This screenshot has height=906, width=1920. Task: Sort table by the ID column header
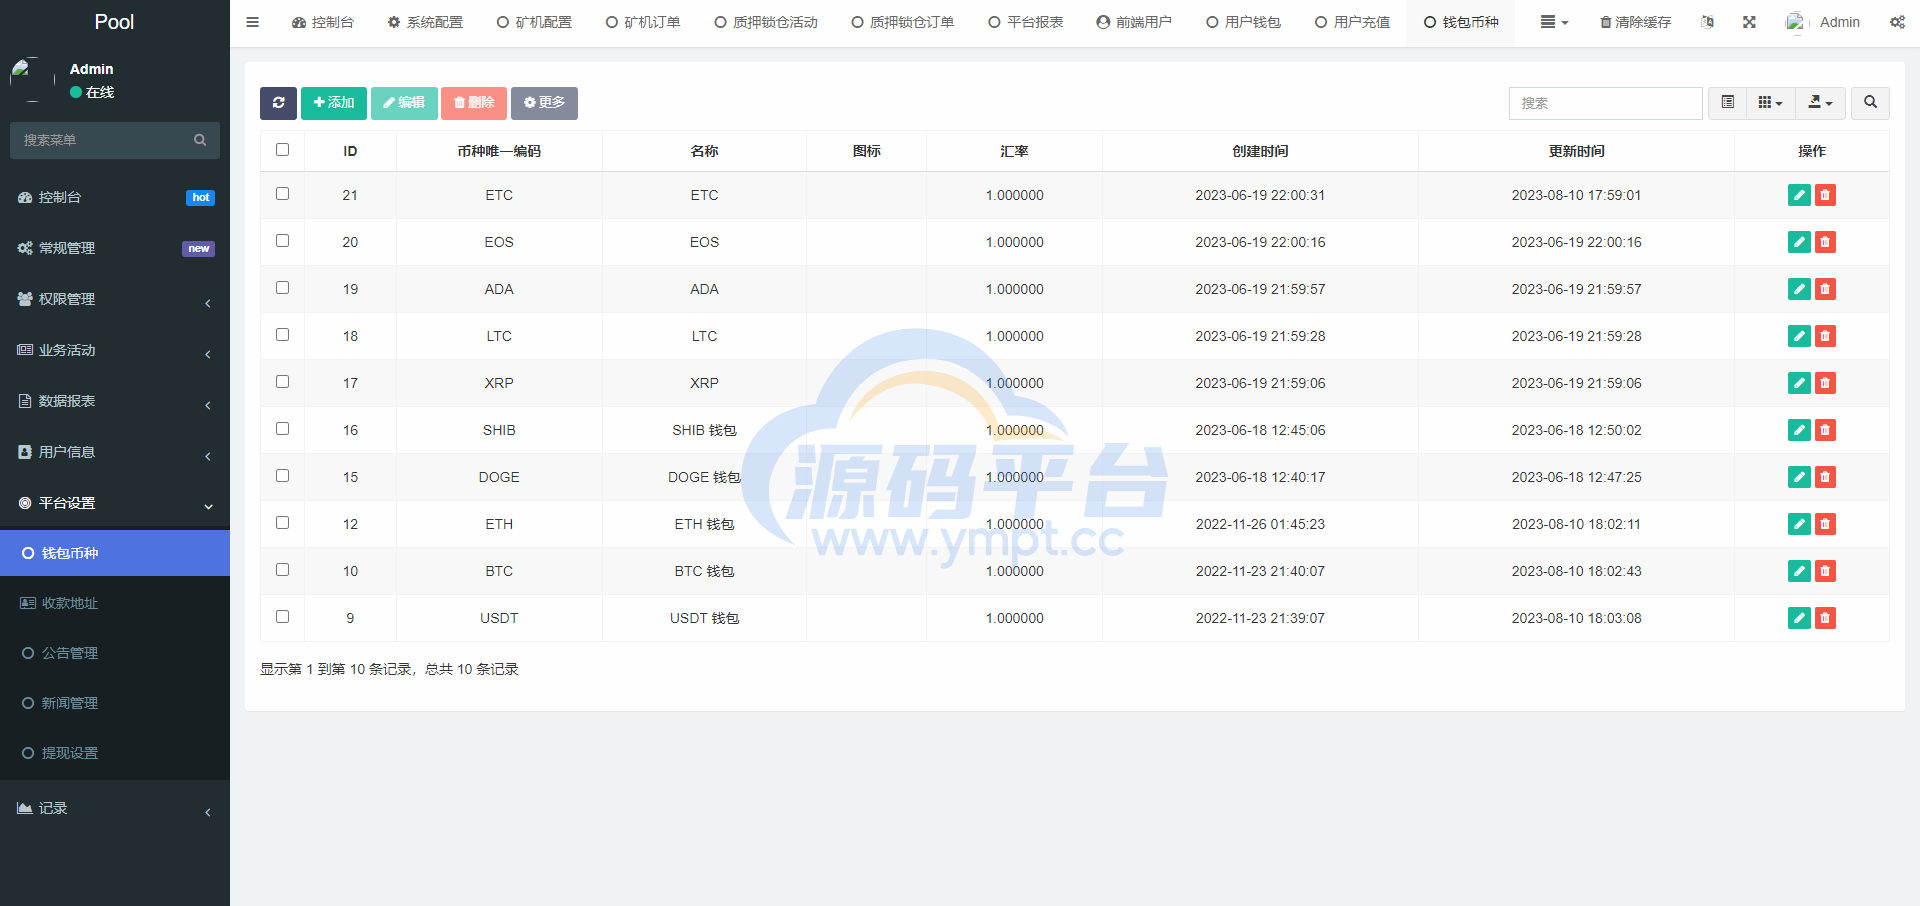tap(350, 151)
